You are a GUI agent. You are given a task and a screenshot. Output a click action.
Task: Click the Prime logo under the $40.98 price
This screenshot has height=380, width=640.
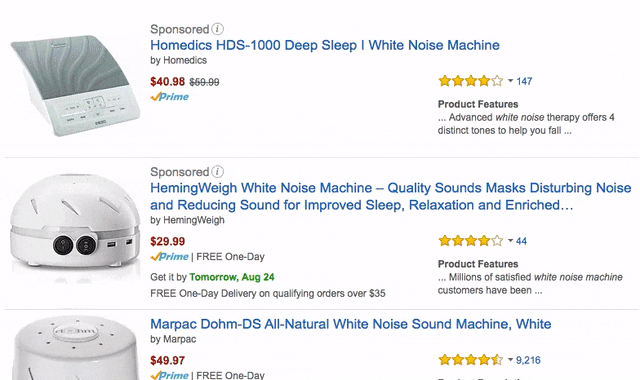click(x=169, y=97)
